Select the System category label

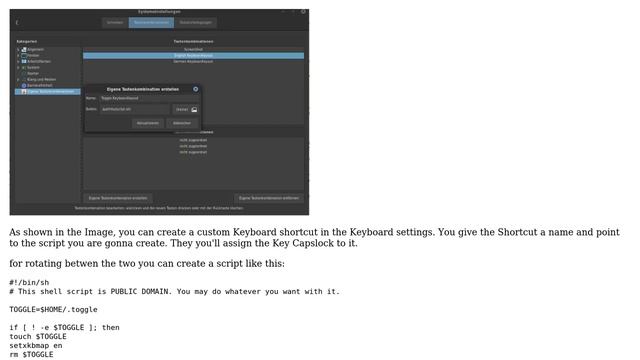point(33,67)
